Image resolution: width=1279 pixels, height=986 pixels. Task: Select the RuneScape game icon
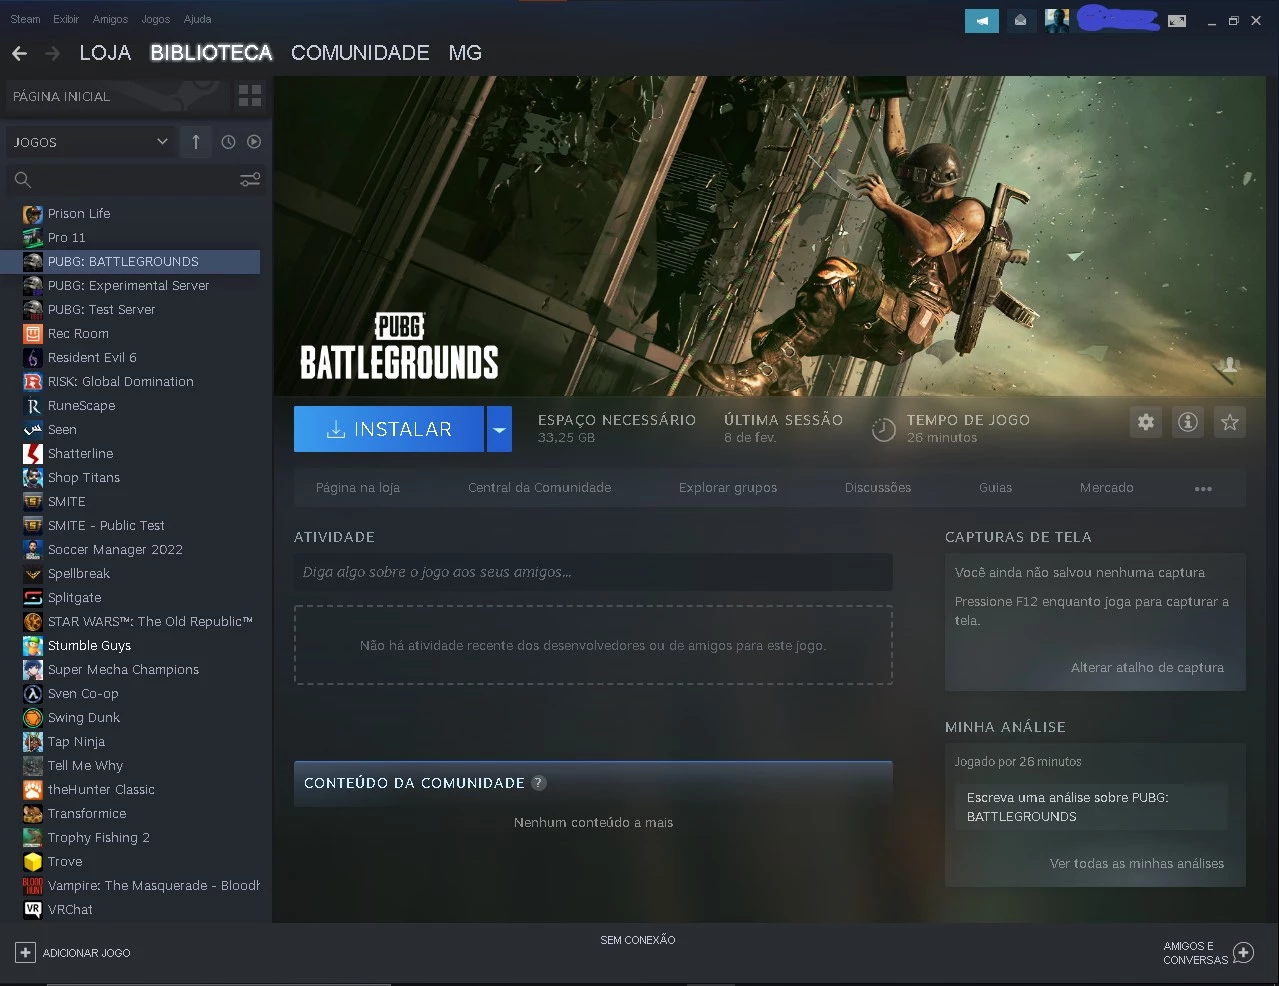point(33,406)
